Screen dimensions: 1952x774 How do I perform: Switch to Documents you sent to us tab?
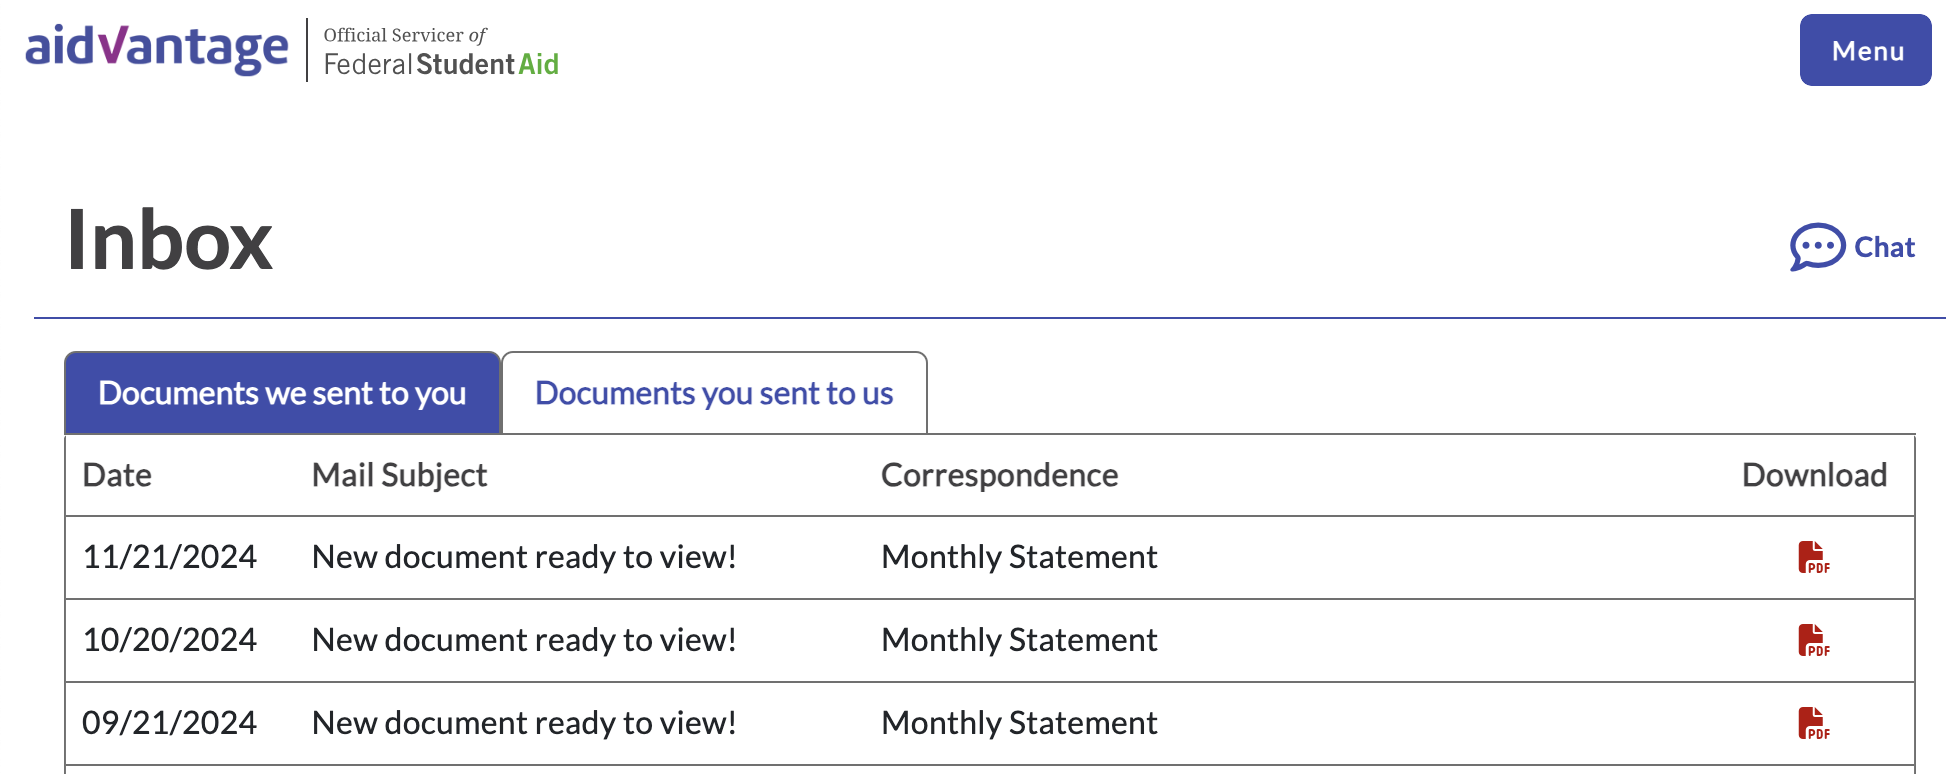click(x=714, y=393)
